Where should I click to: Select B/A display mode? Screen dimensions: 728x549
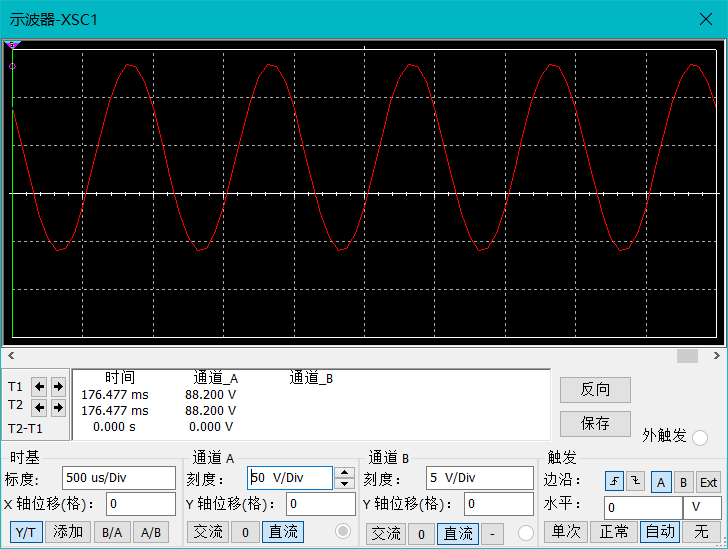click(112, 532)
